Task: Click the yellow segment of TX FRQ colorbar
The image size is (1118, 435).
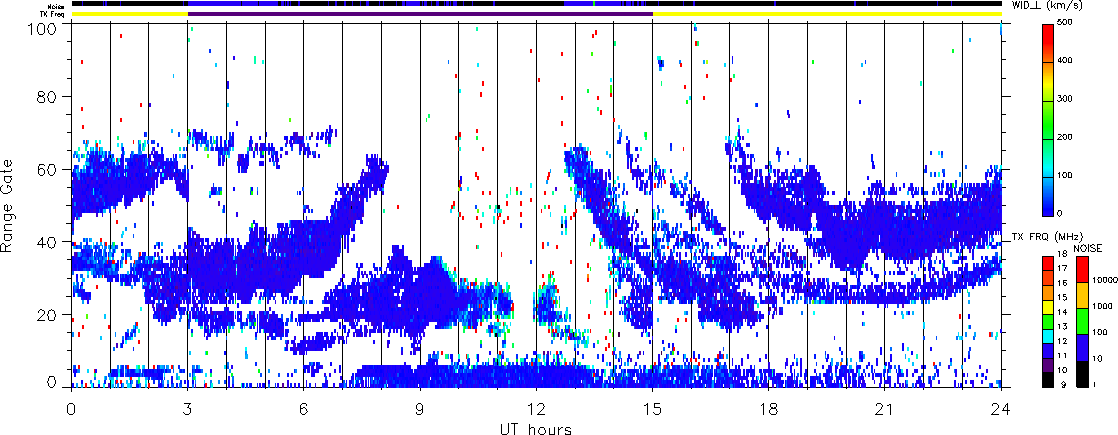Action: pos(1048,307)
